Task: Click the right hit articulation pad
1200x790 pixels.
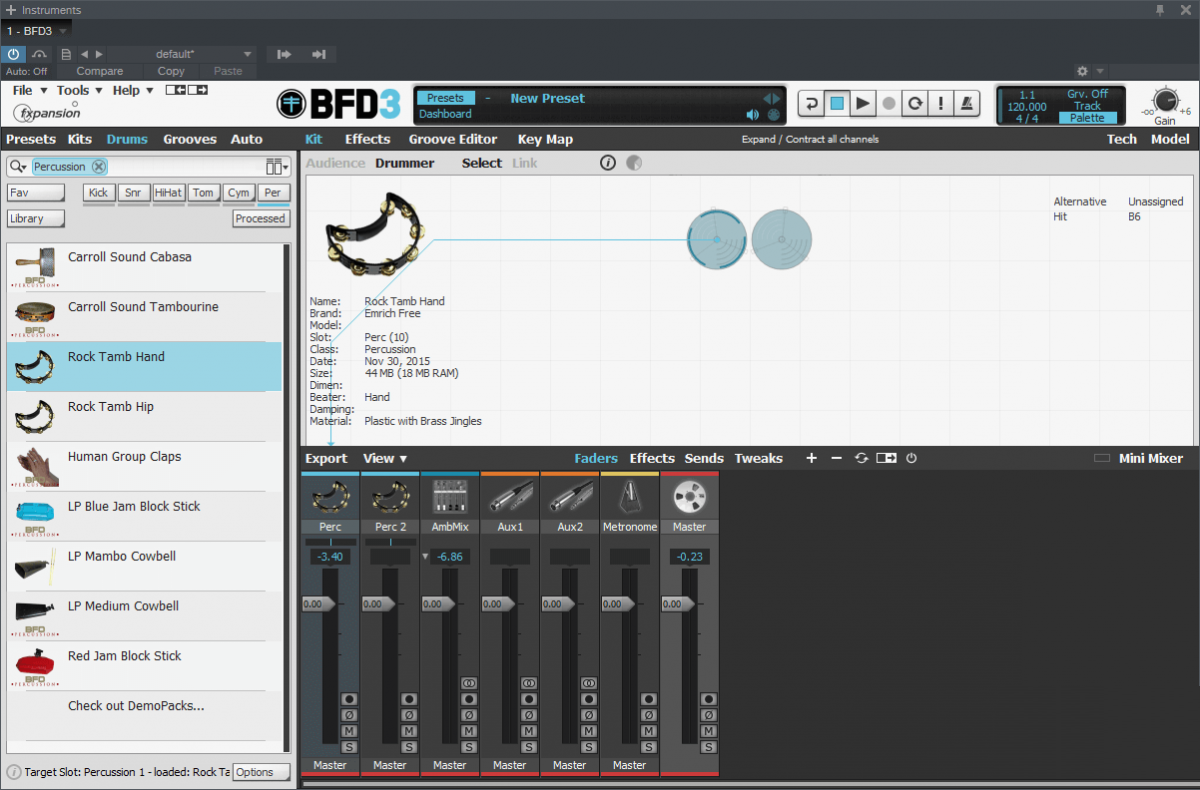Action: (x=782, y=239)
